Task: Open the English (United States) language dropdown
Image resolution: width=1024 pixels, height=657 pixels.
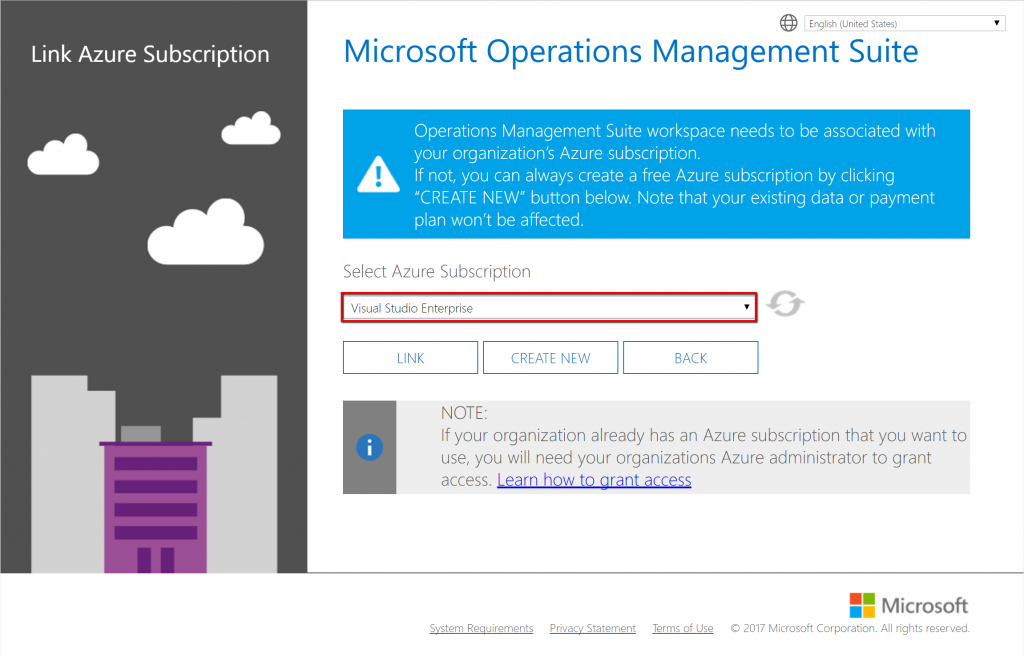Action: click(904, 24)
